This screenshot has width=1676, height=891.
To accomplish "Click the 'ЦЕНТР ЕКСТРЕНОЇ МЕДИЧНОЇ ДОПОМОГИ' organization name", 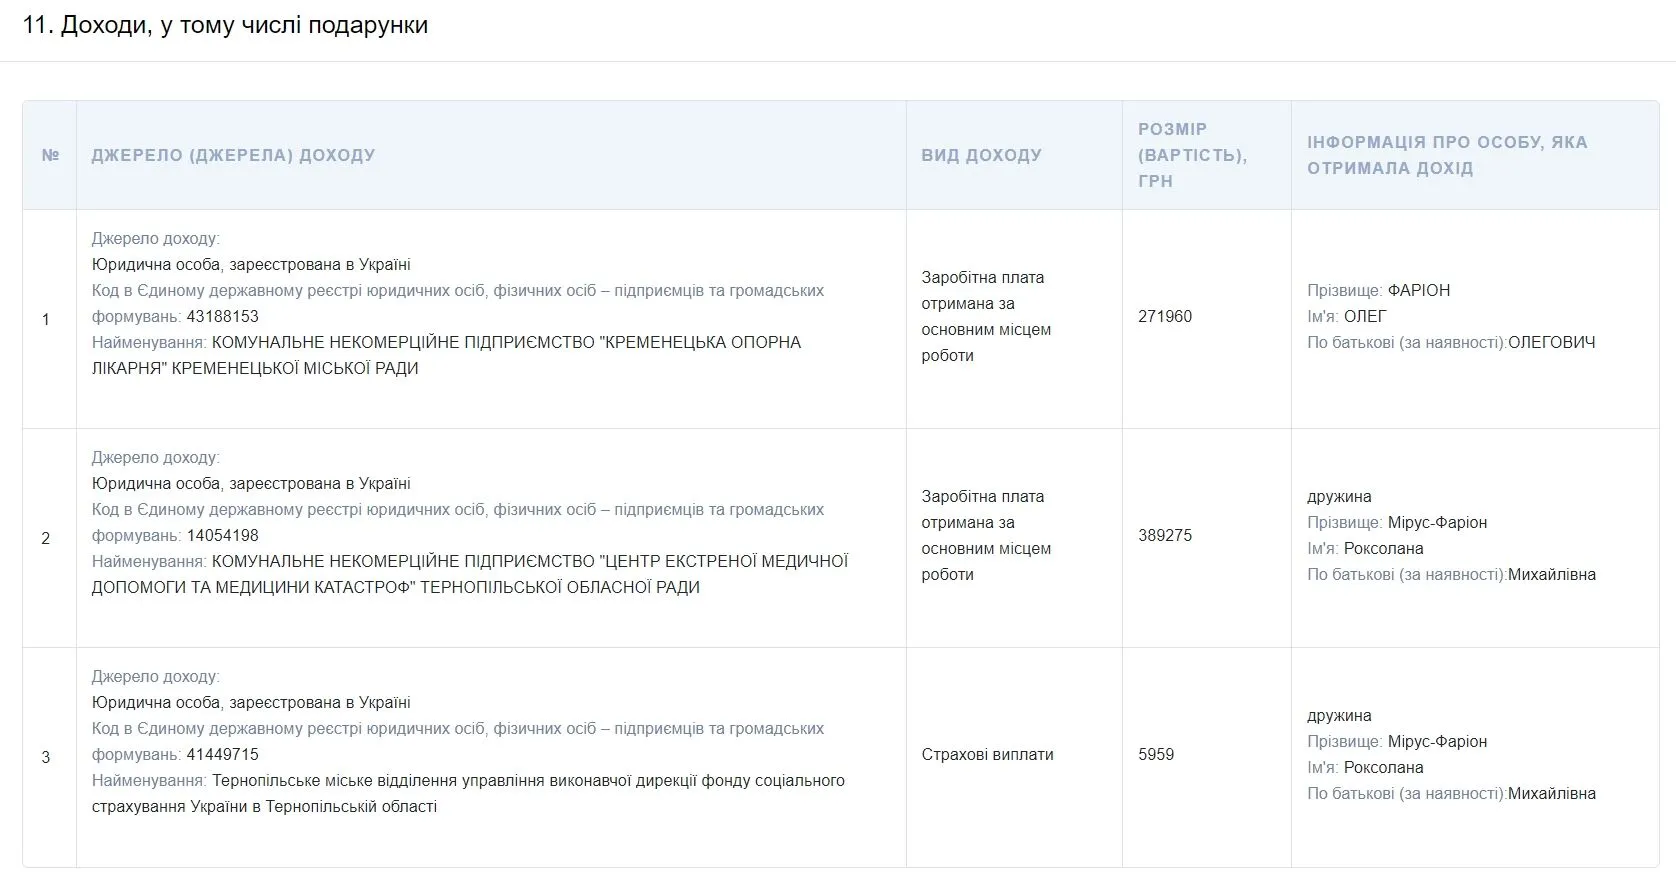I will [470, 574].
